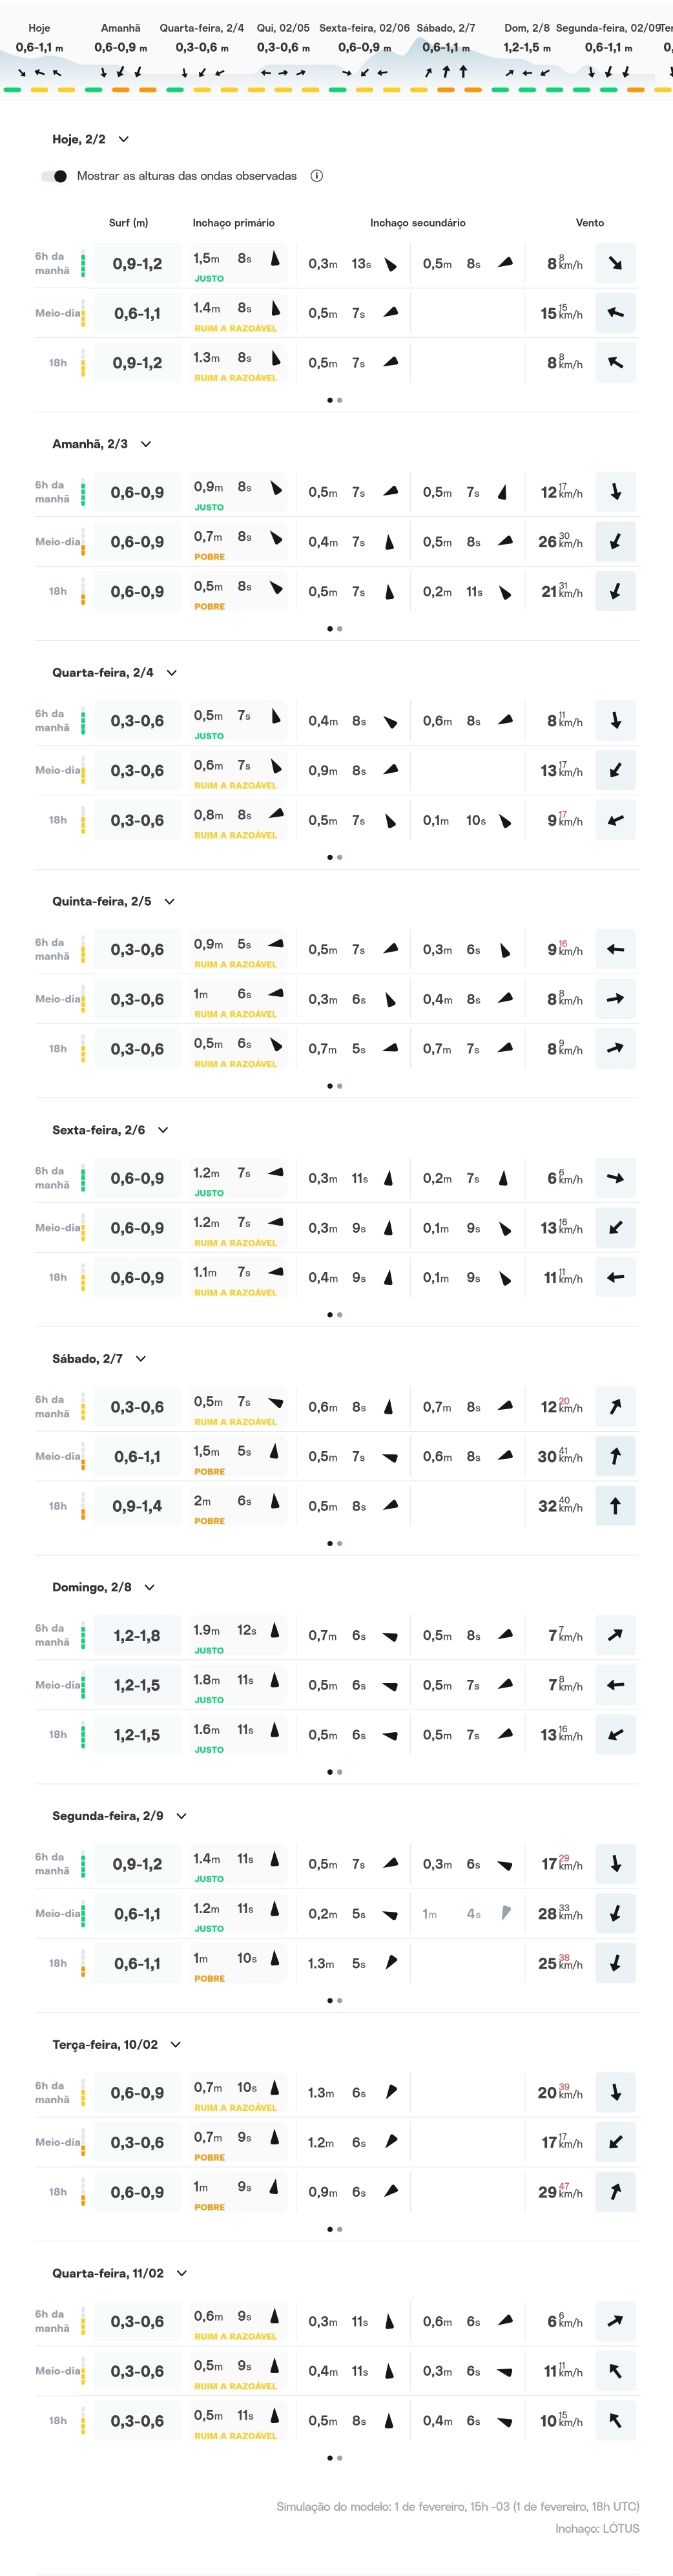Click the green rating bar beside Domingo 18h
The image size is (673, 2576).
(x=83, y=1735)
